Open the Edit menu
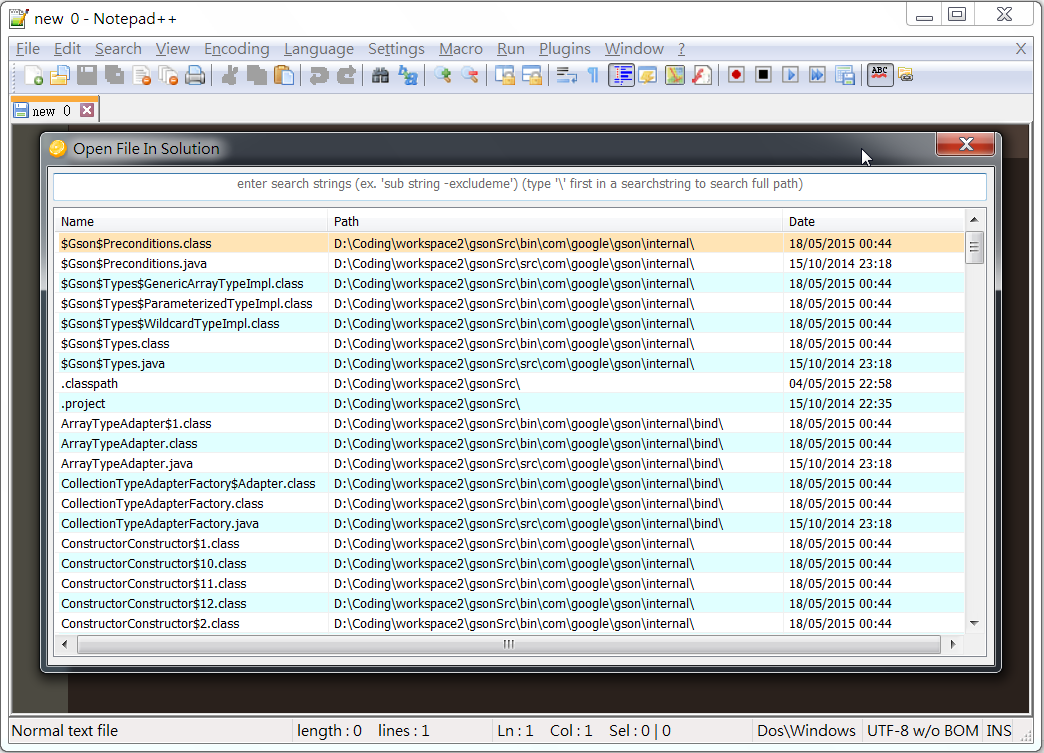Screen dimensions: 1044x753 (67, 49)
